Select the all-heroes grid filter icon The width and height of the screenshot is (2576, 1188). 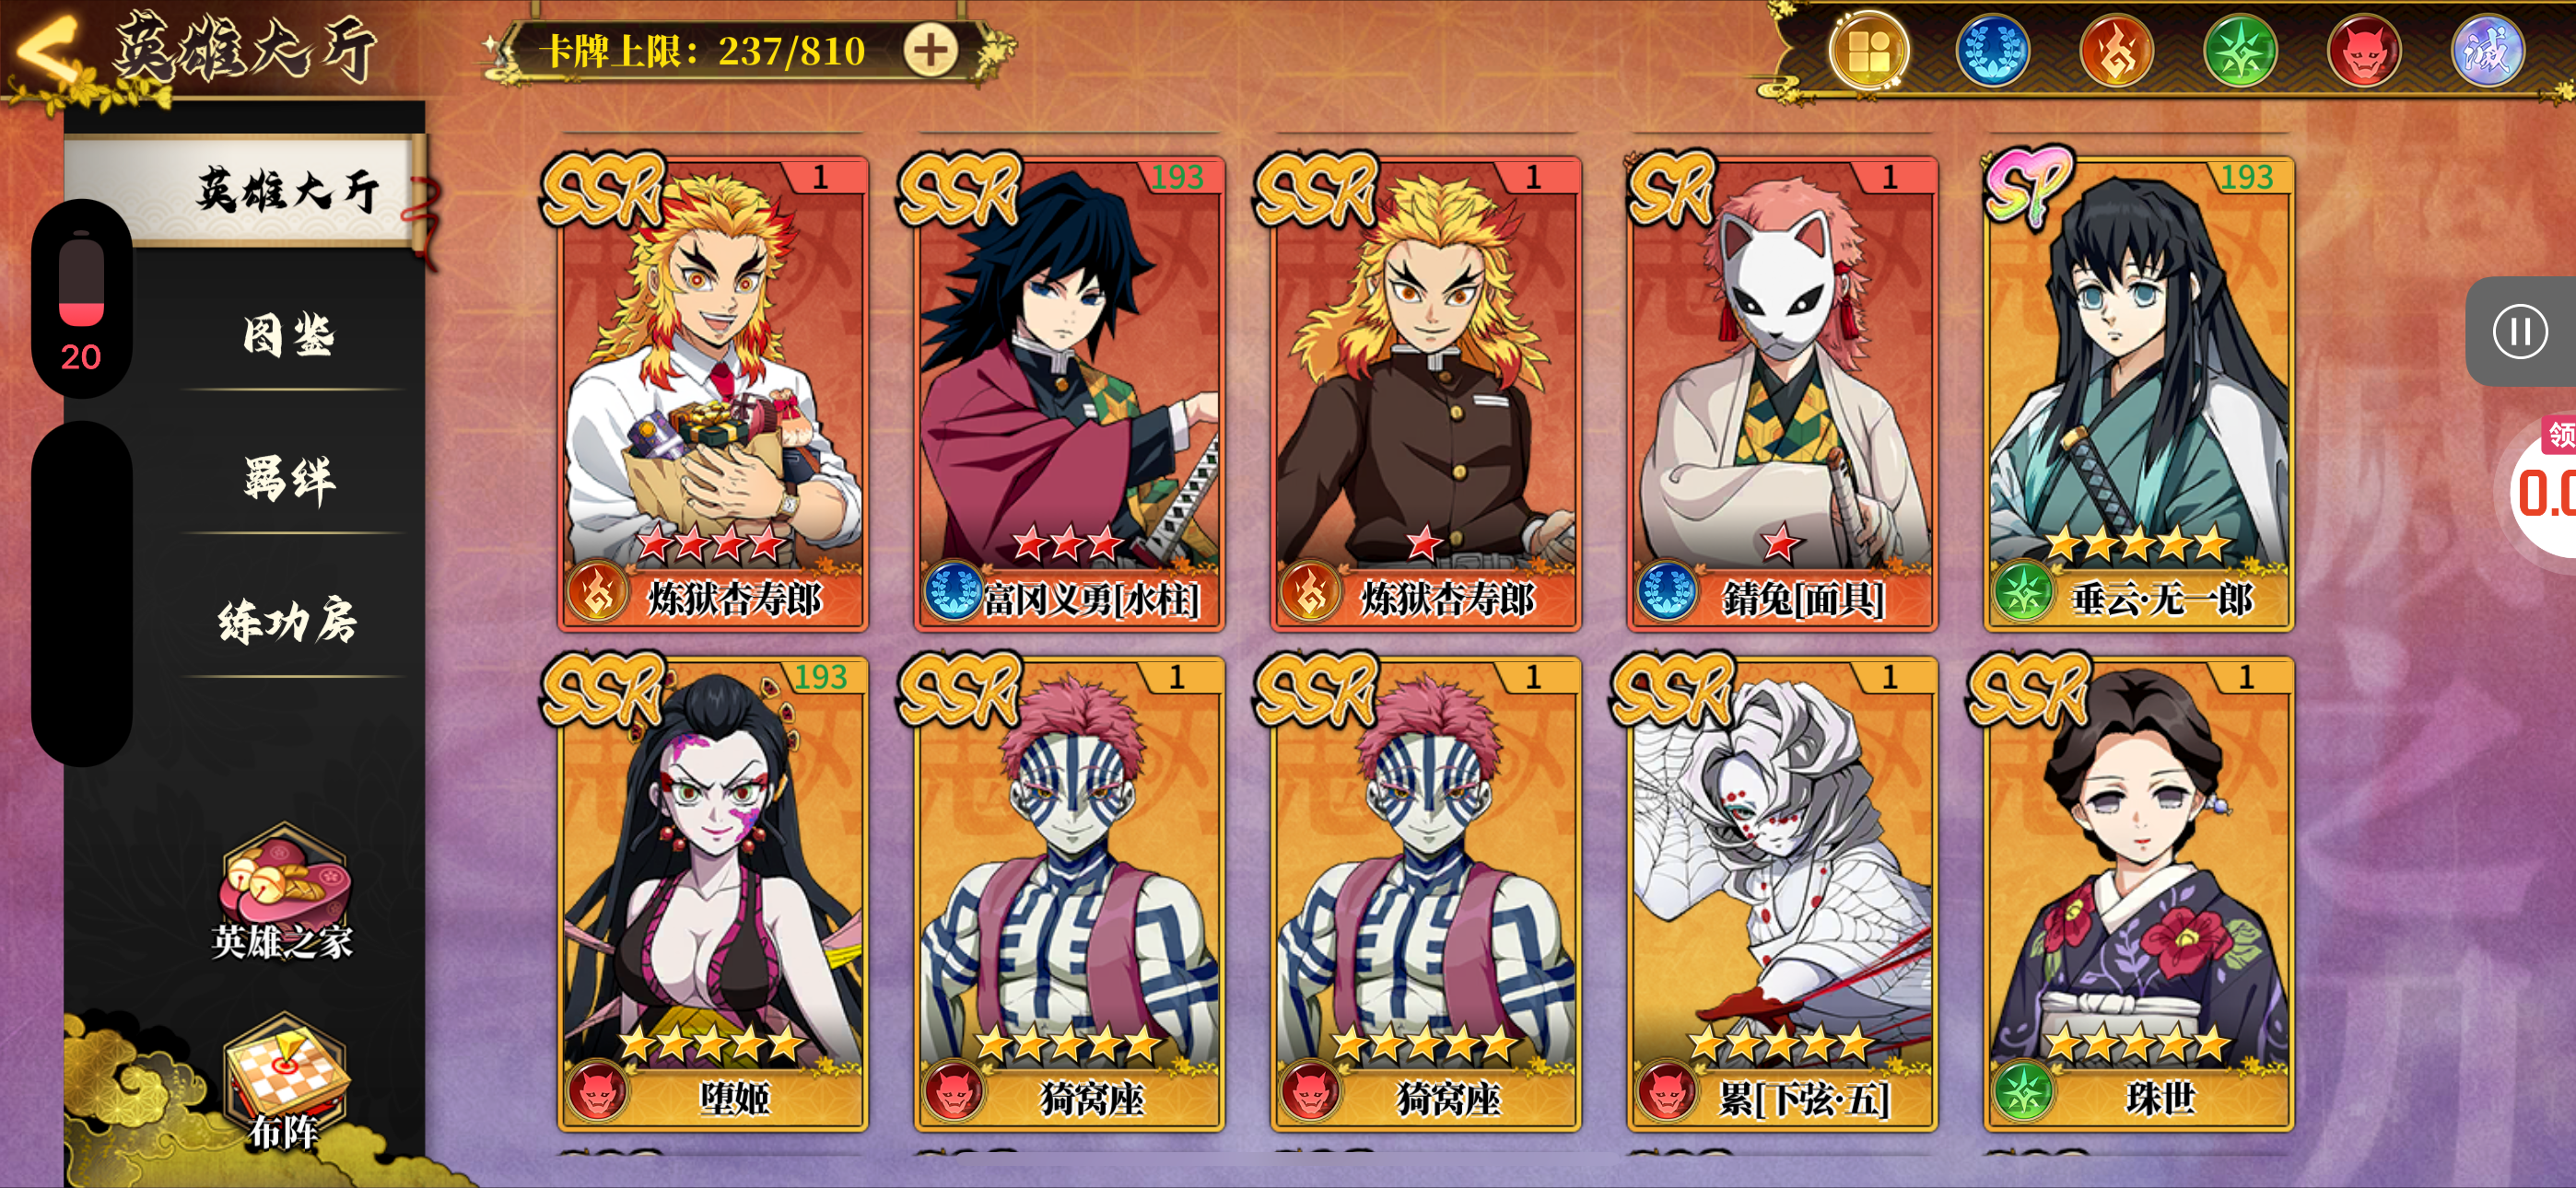coord(1868,51)
